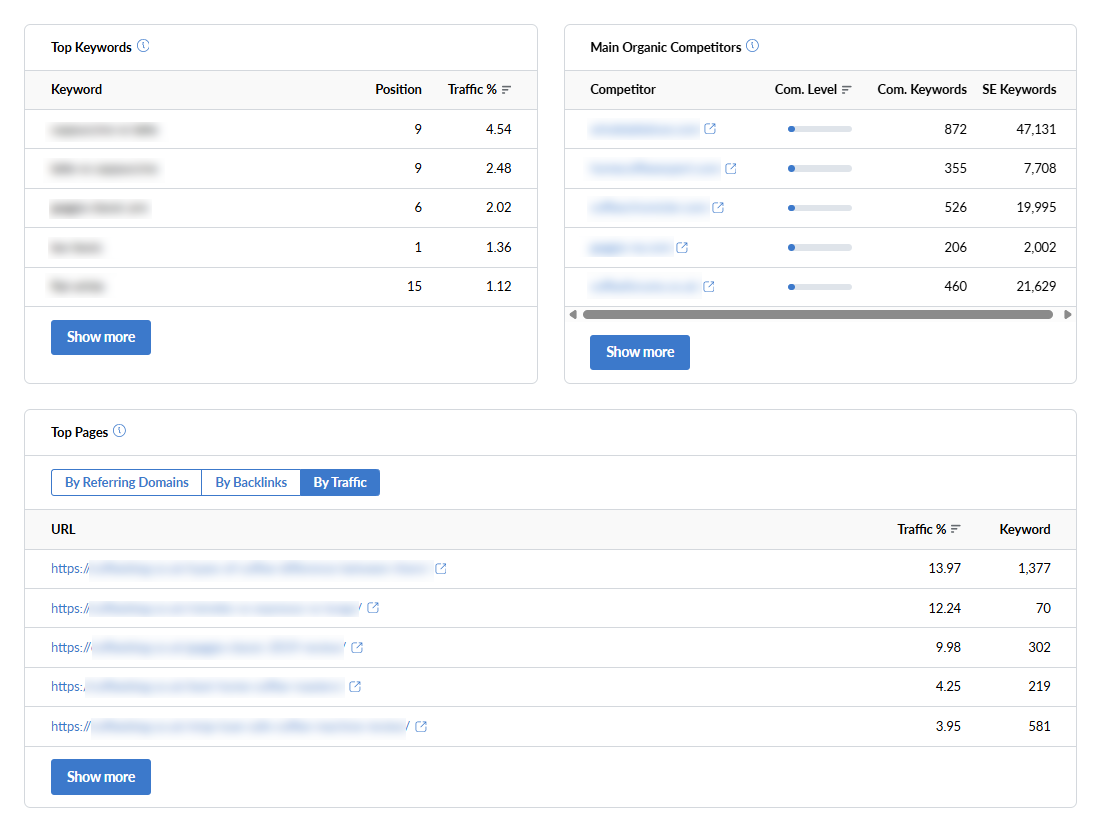Select the By Traffic tab
The height and width of the screenshot is (832, 1101).
[x=340, y=482]
